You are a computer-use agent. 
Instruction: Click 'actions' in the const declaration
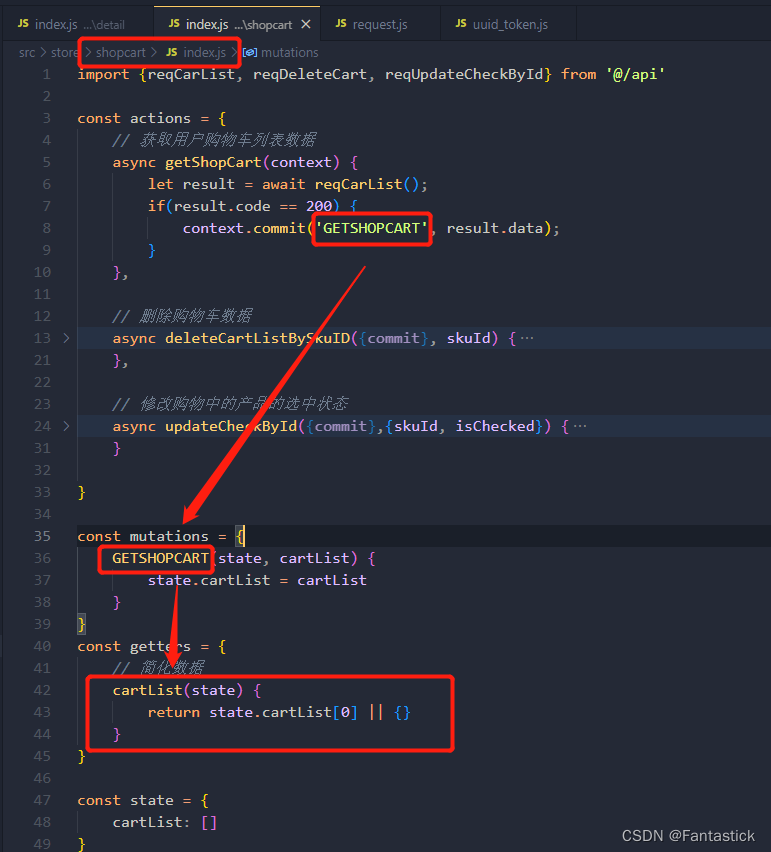click(160, 118)
